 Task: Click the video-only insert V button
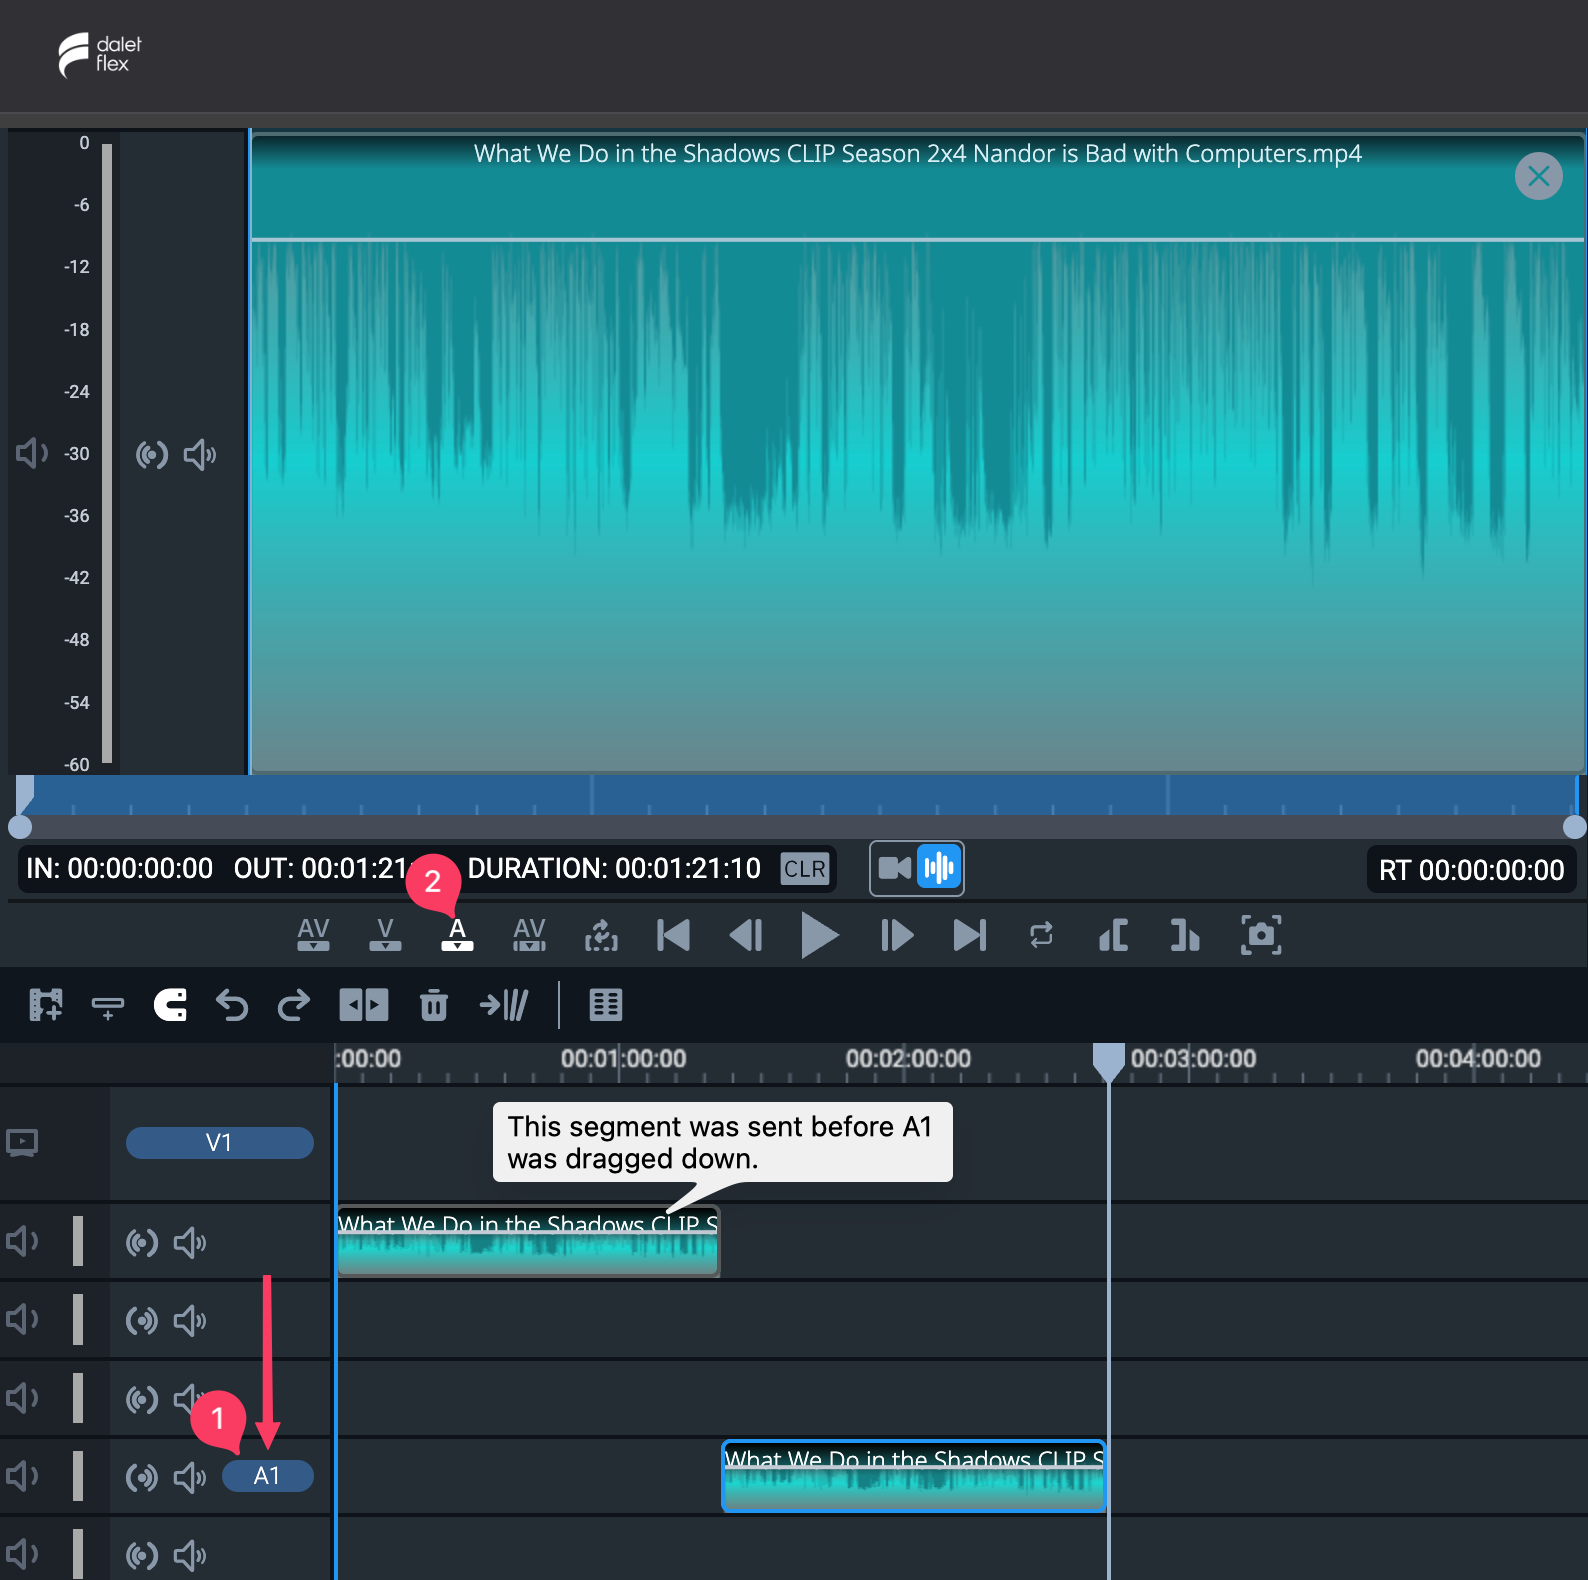[x=385, y=935]
